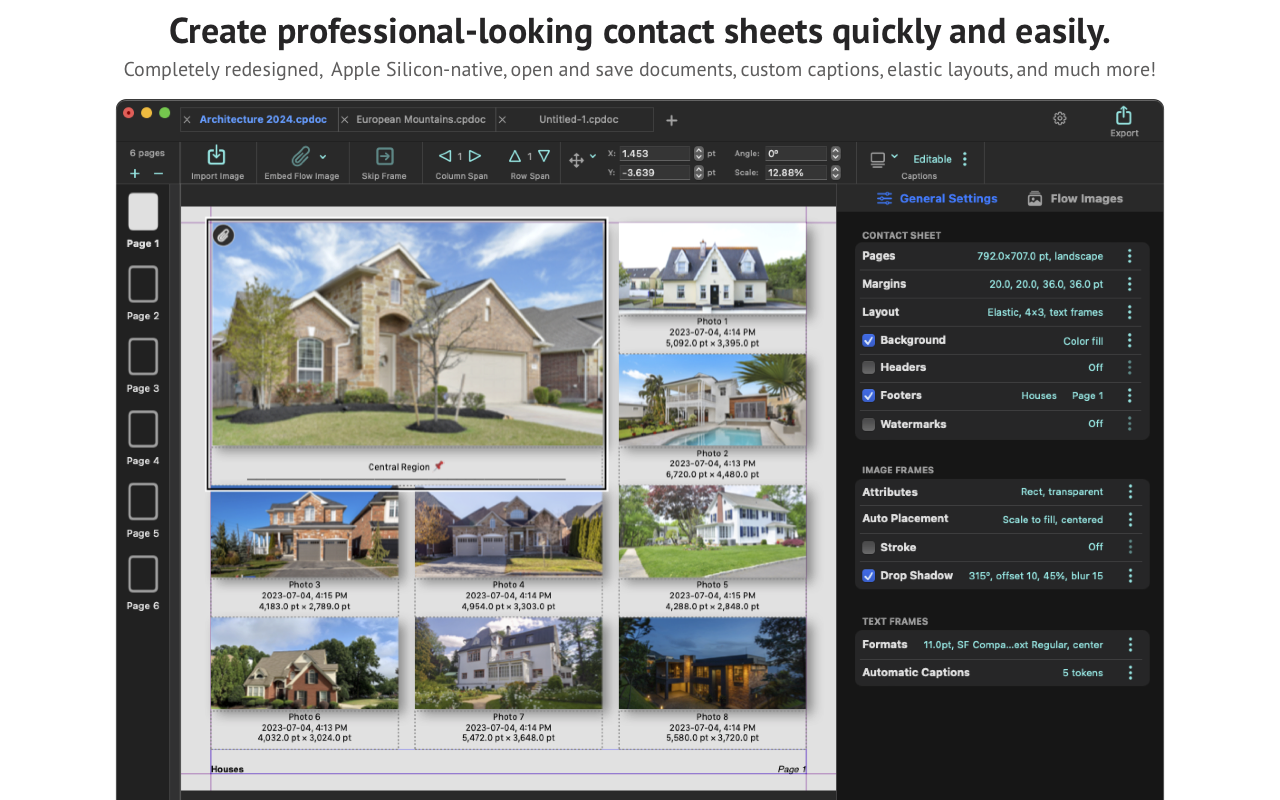
Task: Close the Untitled-1.cpdoc tab
Action: coord(502,120)
